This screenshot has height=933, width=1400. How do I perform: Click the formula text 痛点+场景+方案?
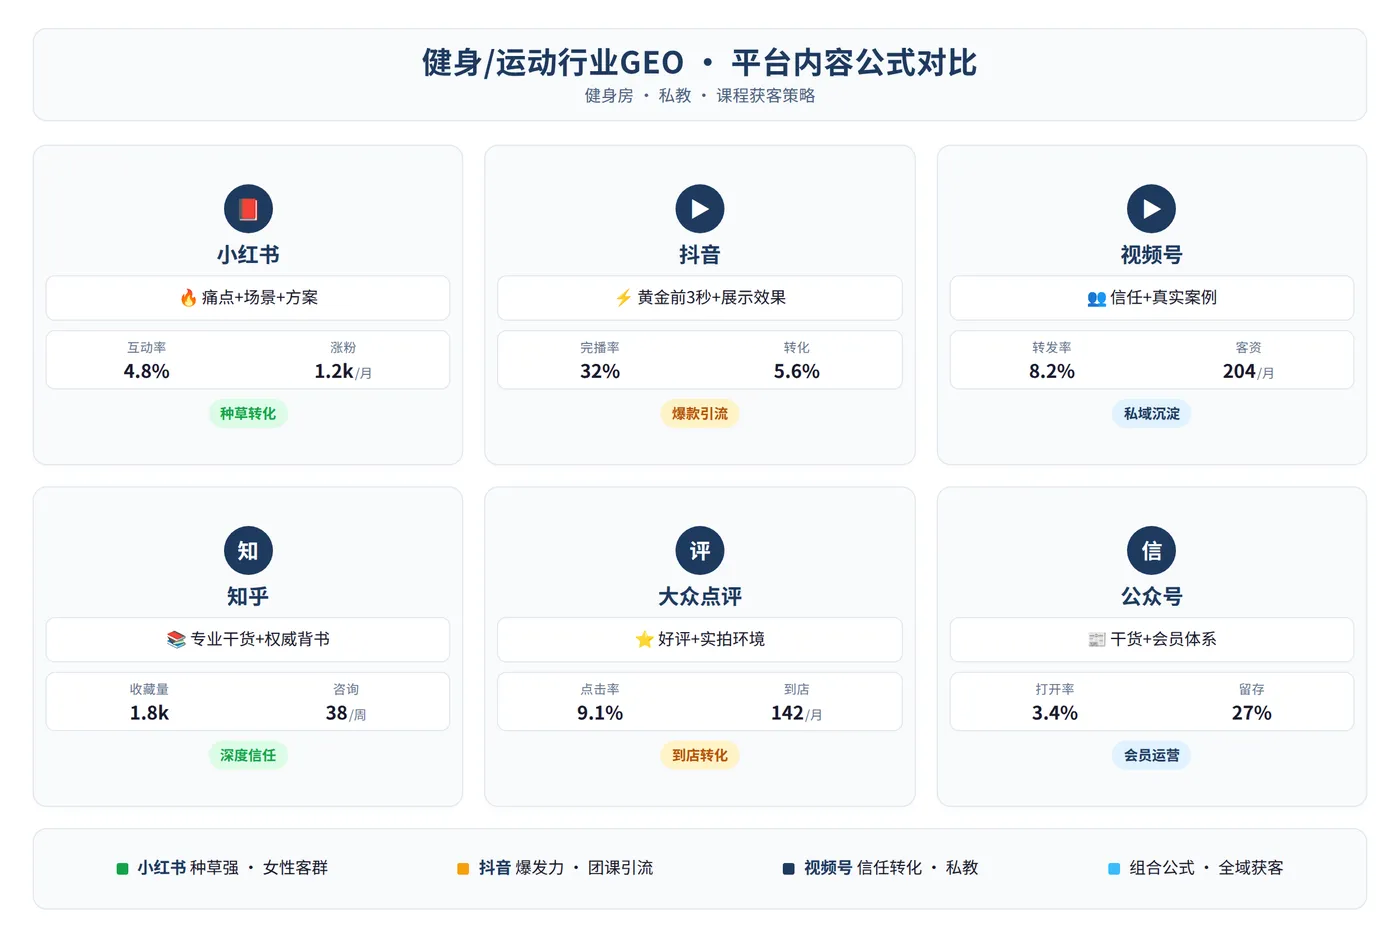click(260, 298)
